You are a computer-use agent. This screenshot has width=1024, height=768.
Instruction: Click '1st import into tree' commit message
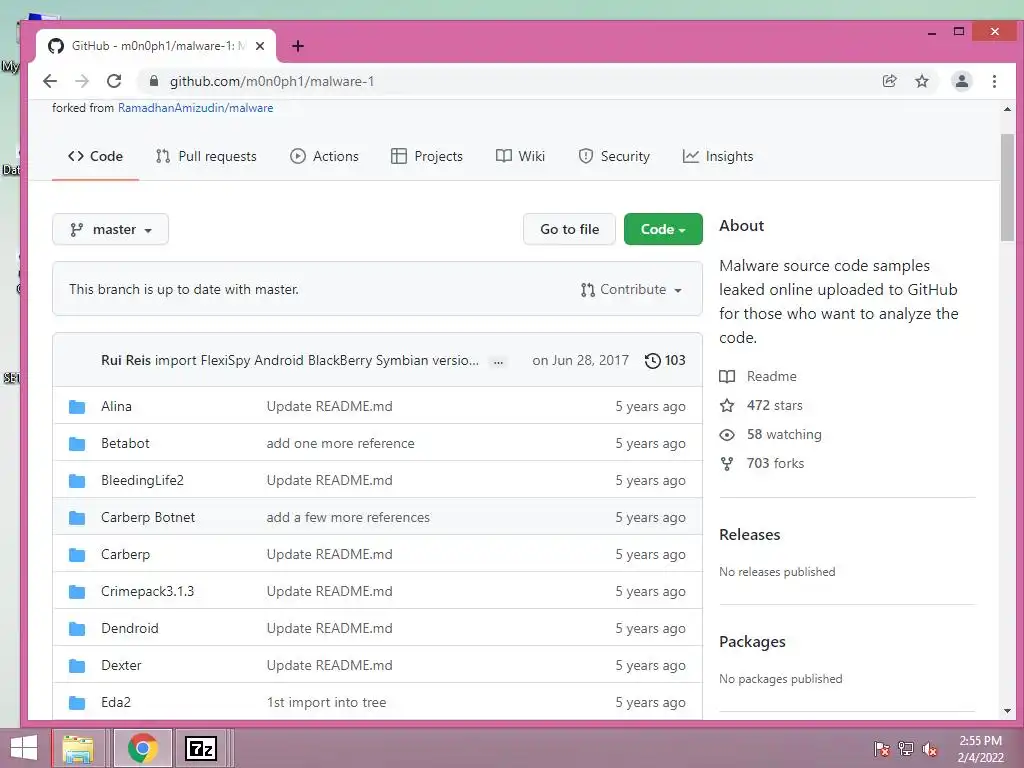327,703
